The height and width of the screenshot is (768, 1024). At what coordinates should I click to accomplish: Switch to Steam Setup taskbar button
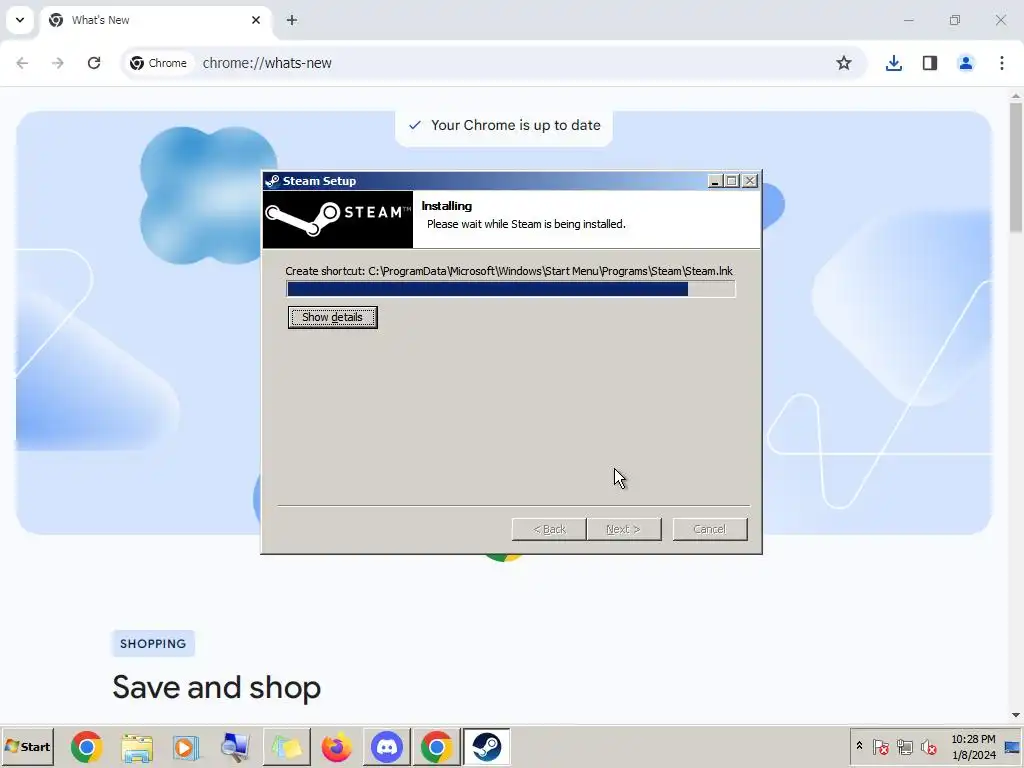487,746
